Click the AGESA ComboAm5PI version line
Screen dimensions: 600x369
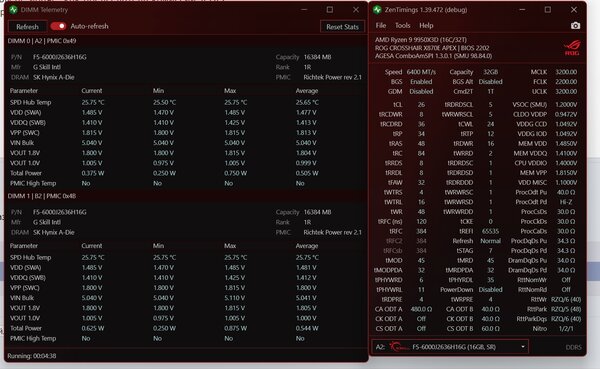(433, 56)
